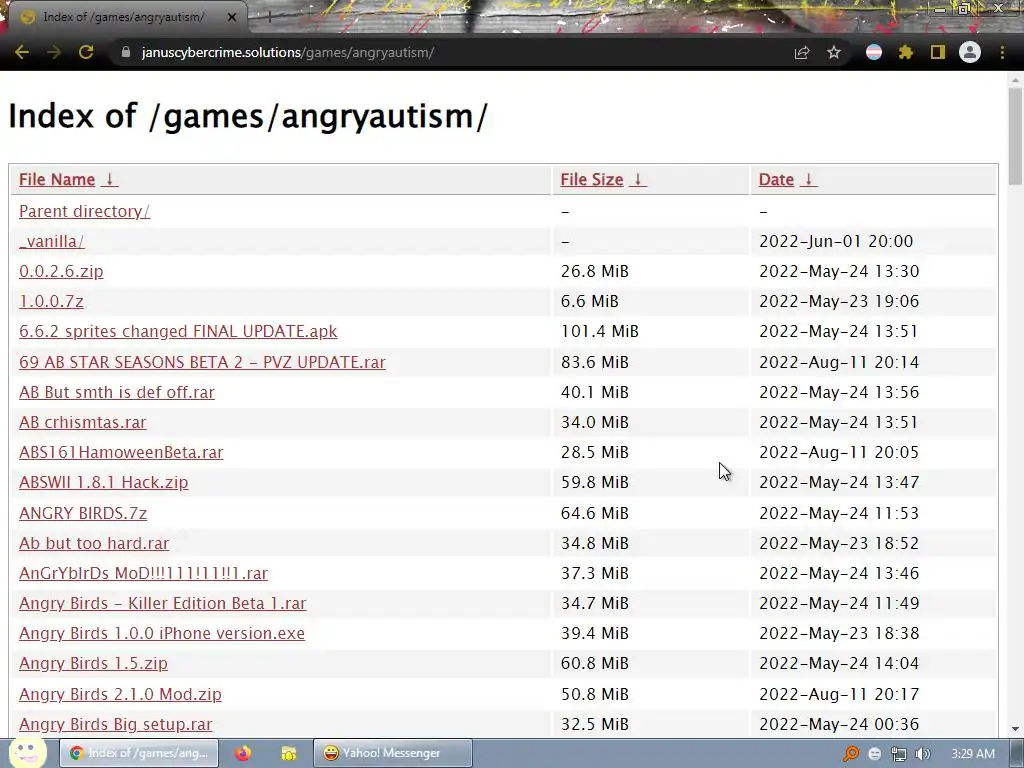Download AB crhismtas.rar

click(x=82, y=422)
